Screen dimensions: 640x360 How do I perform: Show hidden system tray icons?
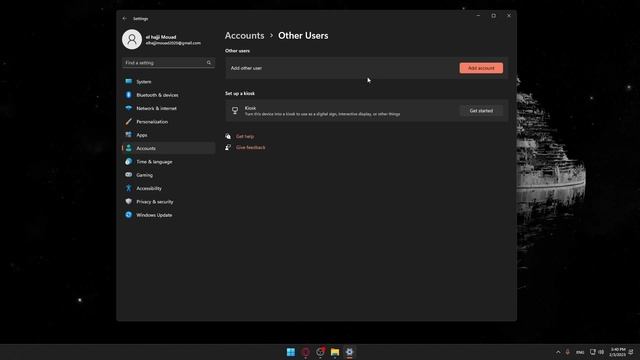(558, 352)
